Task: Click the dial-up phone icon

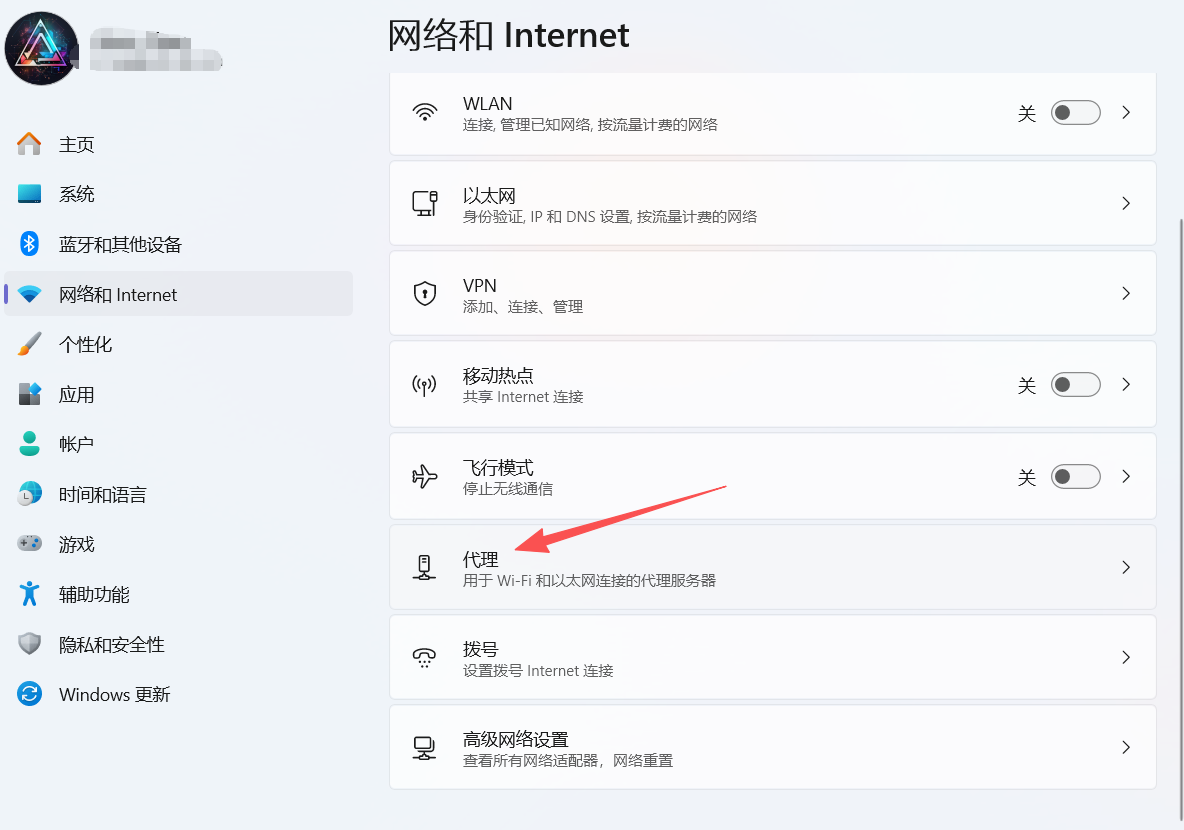Action: [425, 657]
